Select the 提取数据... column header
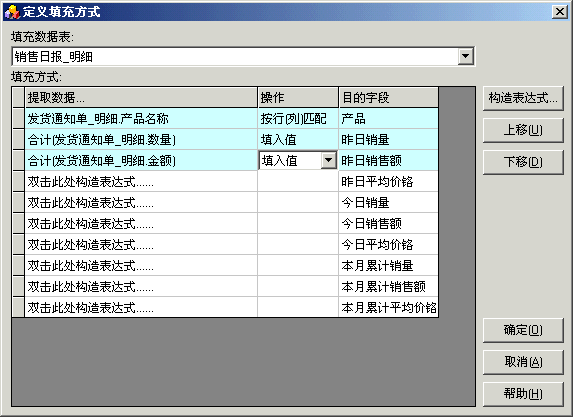 (141, 98)
